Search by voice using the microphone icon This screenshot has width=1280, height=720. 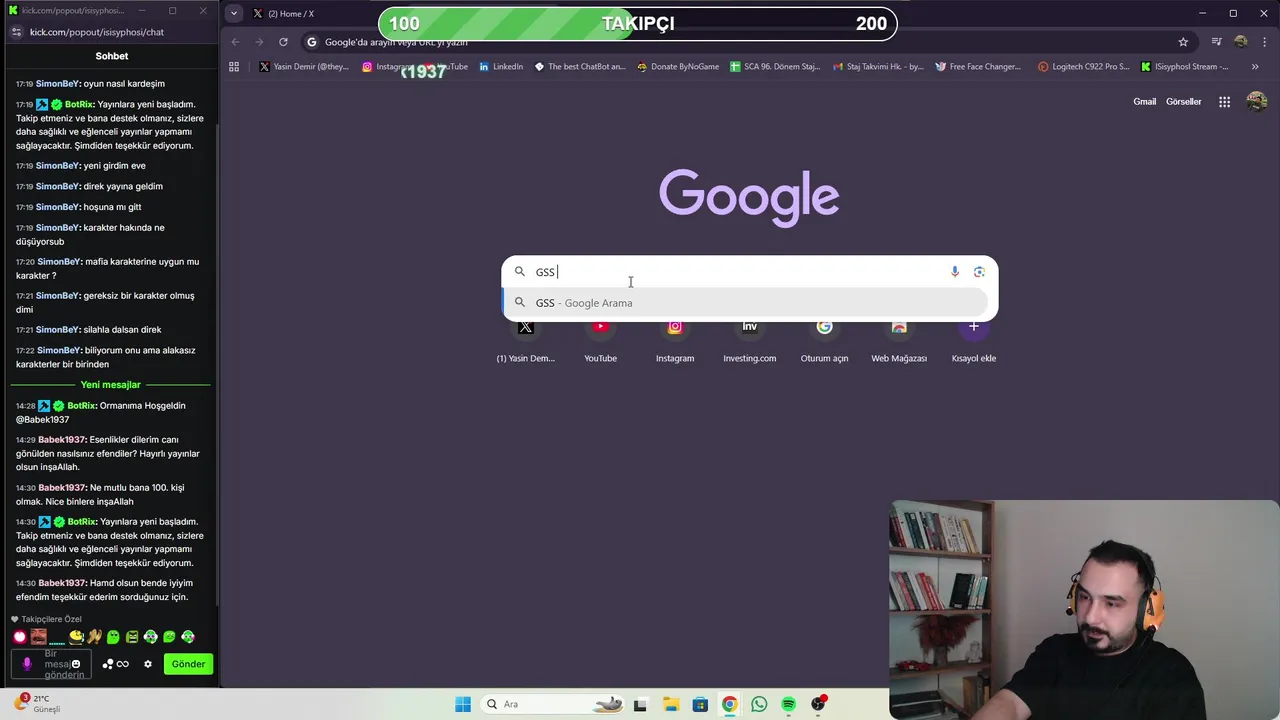tap(955, 272)
